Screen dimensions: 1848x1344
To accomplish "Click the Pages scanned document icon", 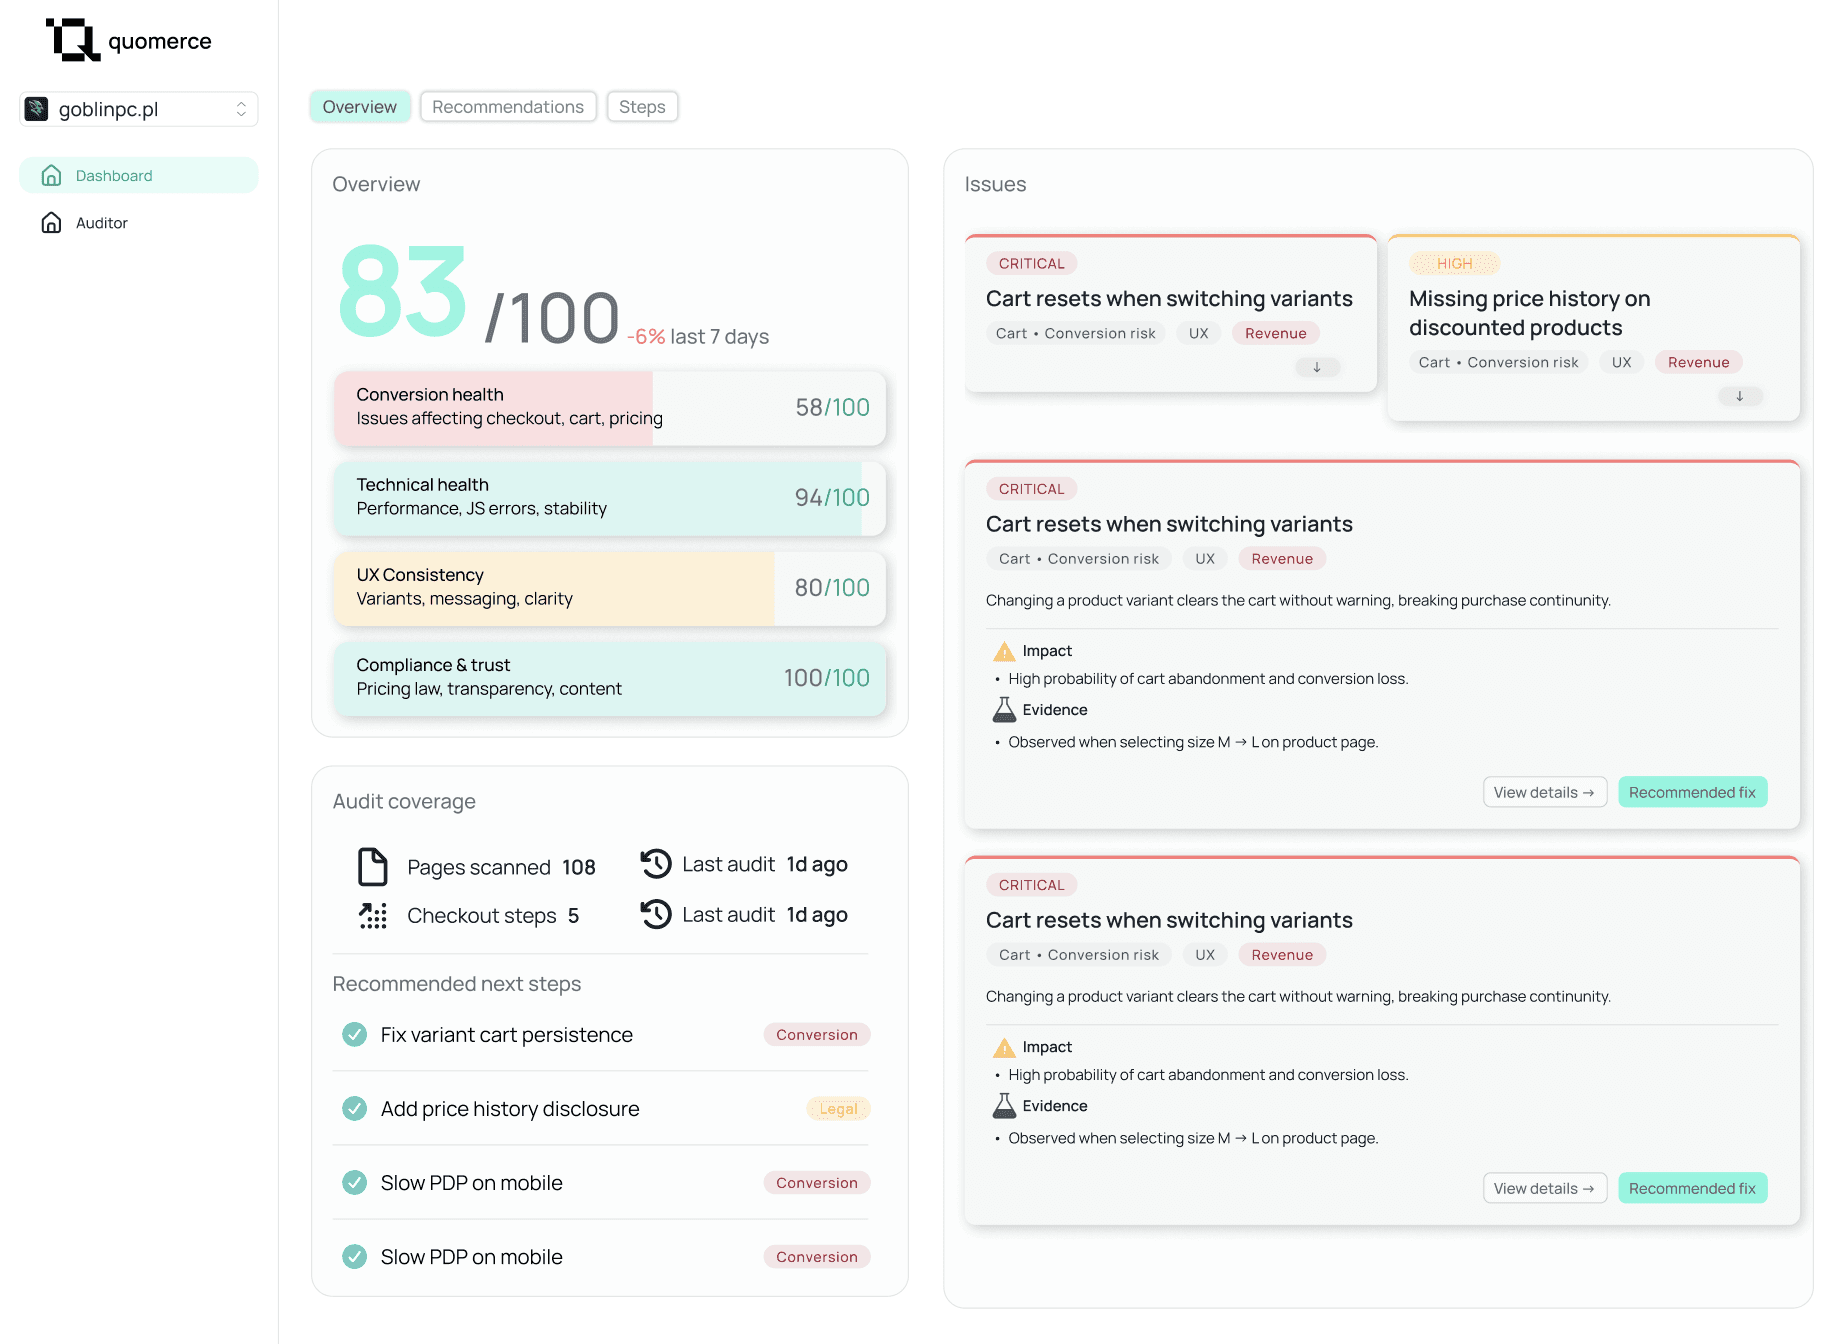I will (371, 866).
